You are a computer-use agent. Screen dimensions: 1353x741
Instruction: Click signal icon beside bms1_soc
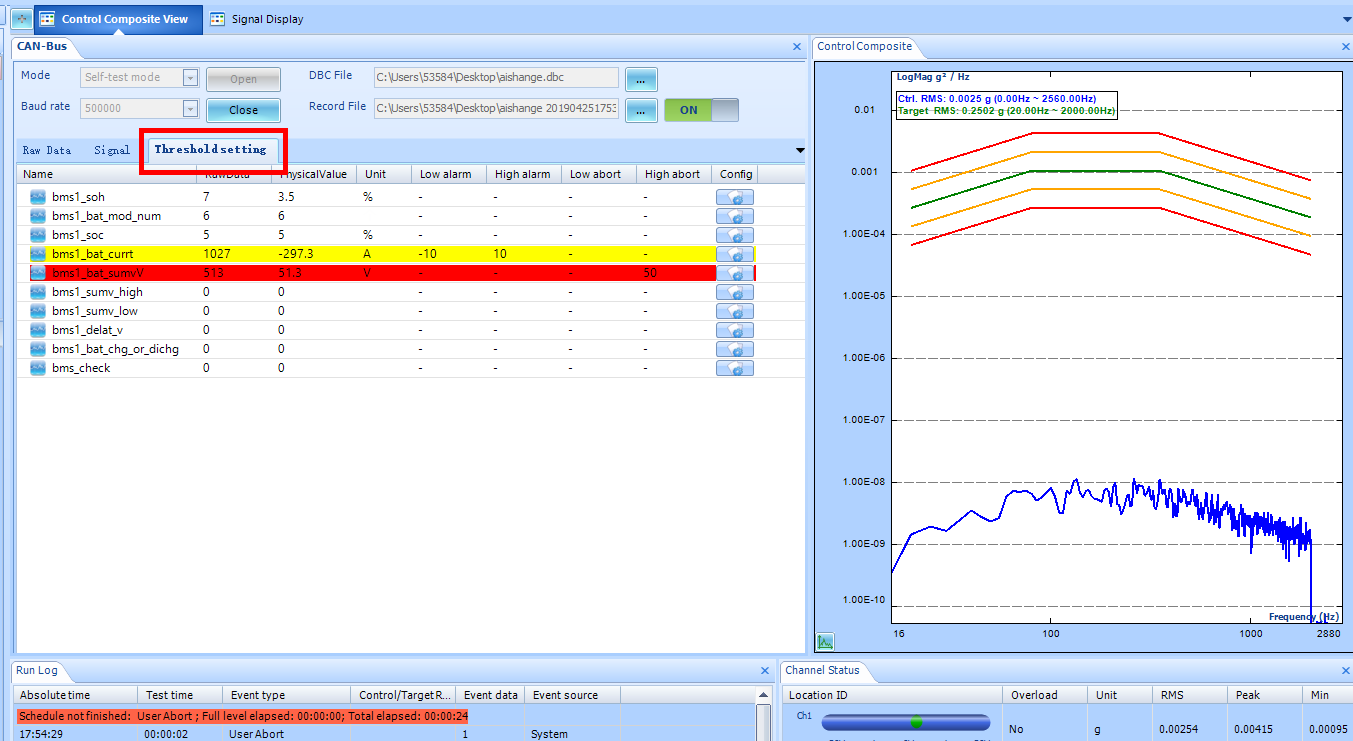(38, 235)
